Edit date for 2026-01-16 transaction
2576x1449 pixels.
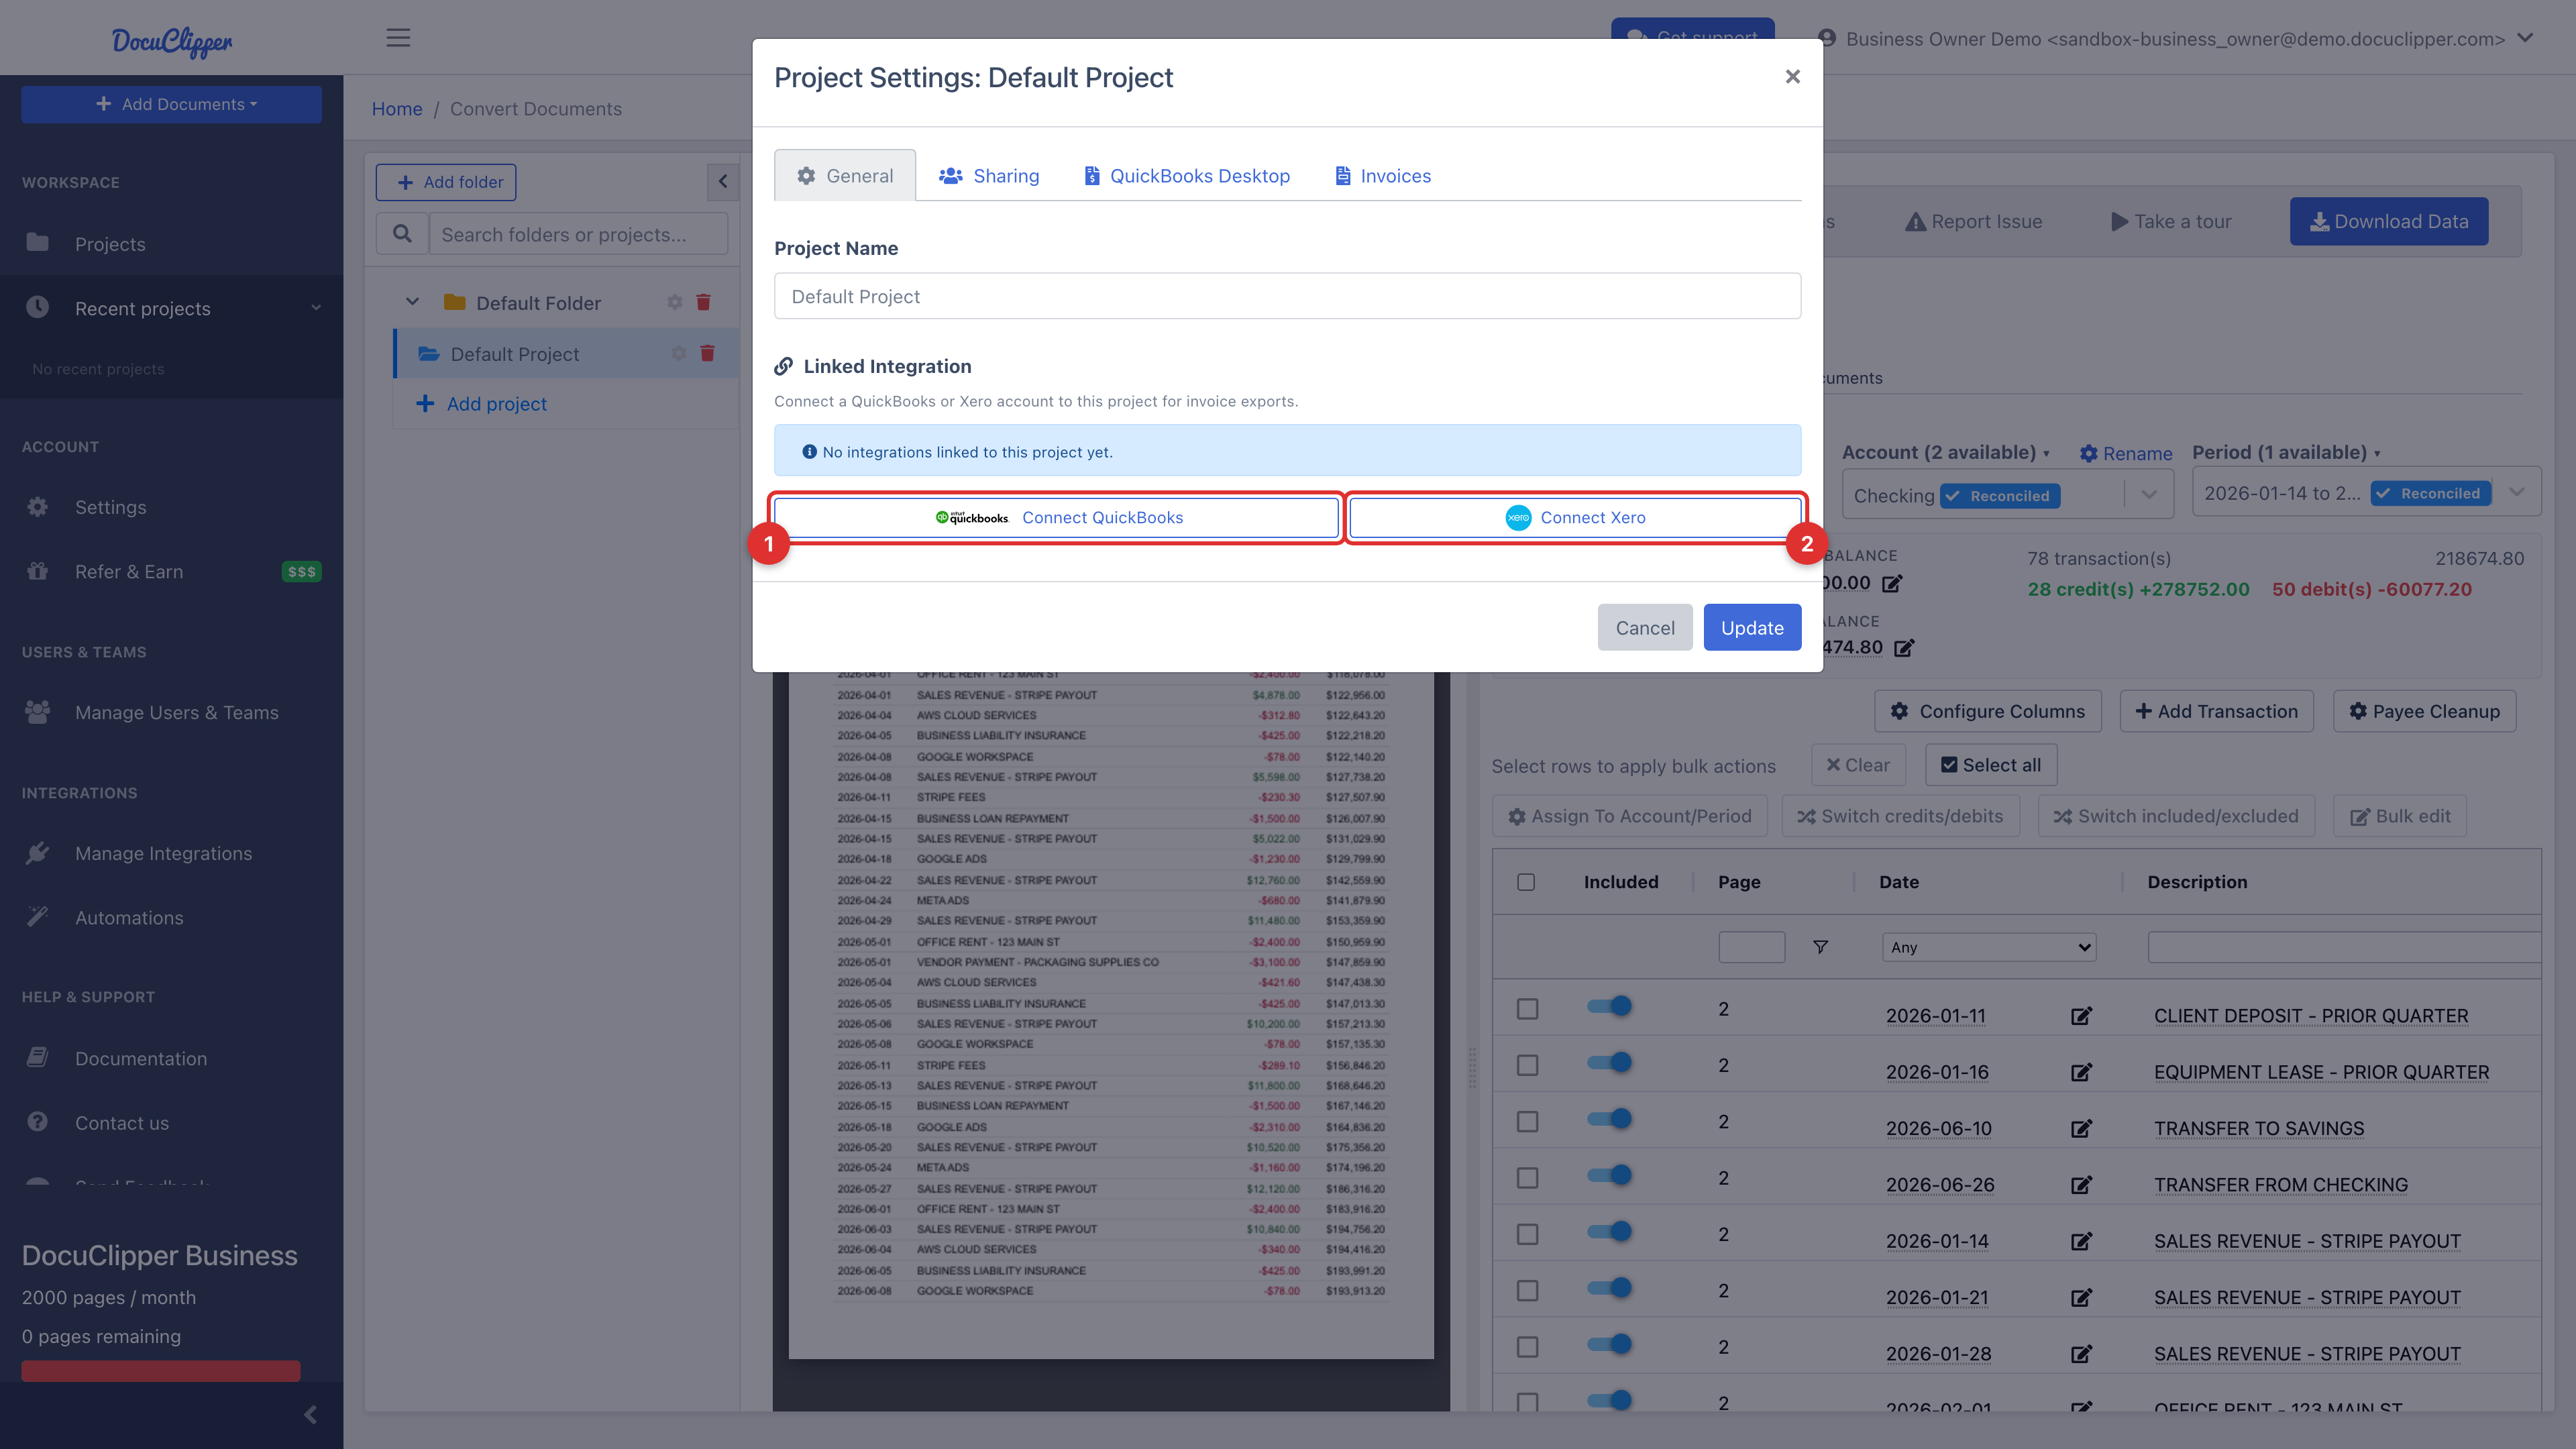[x=2081, y=1072]
